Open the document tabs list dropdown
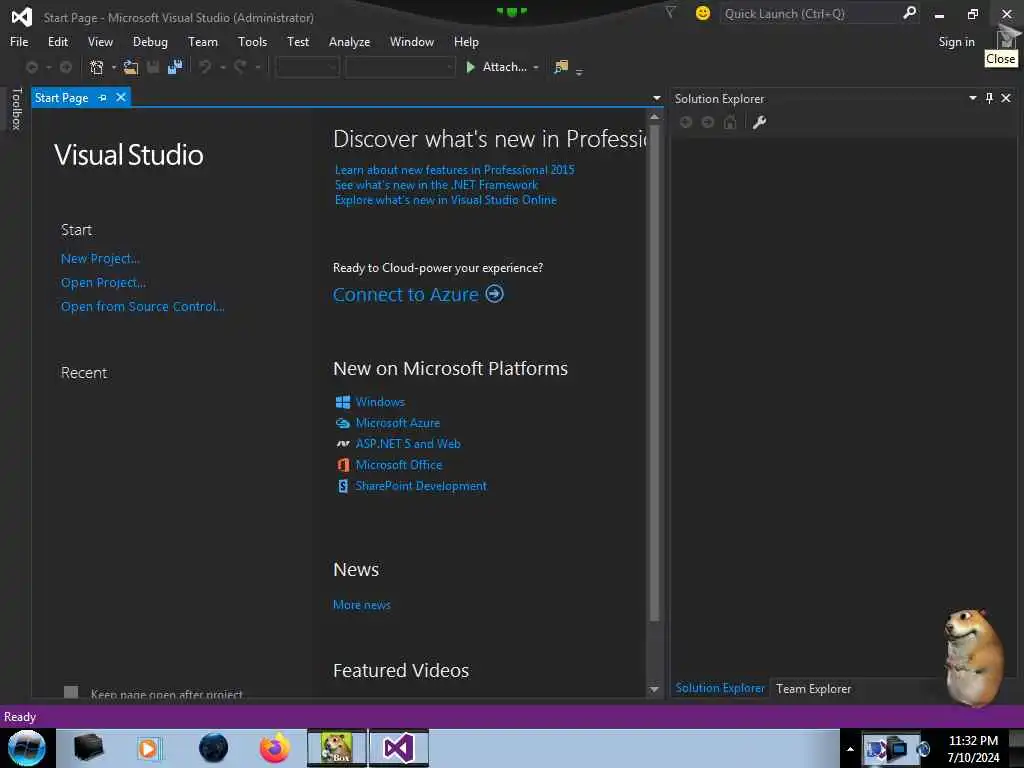This screenshot has height=768, width=1024. [x=656, y=99]
